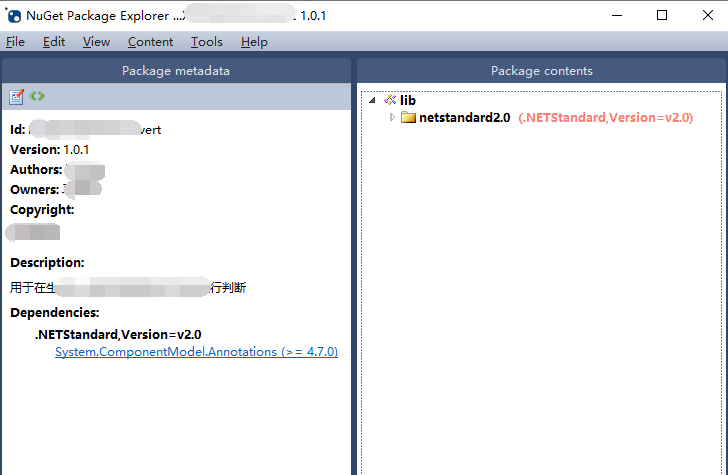Select the lib tree item
728x475 pixels.
(x=408, y=100)
